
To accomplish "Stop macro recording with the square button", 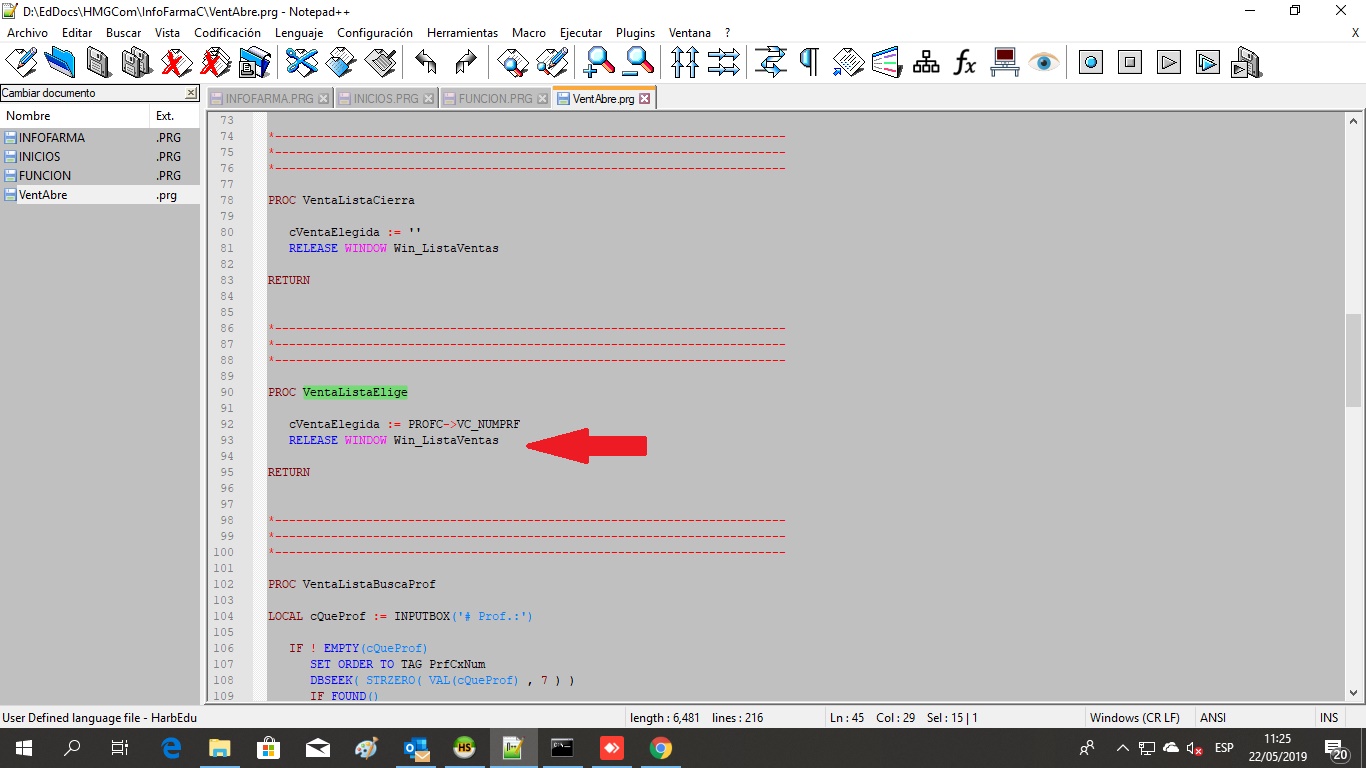I will coord(1130,63).
